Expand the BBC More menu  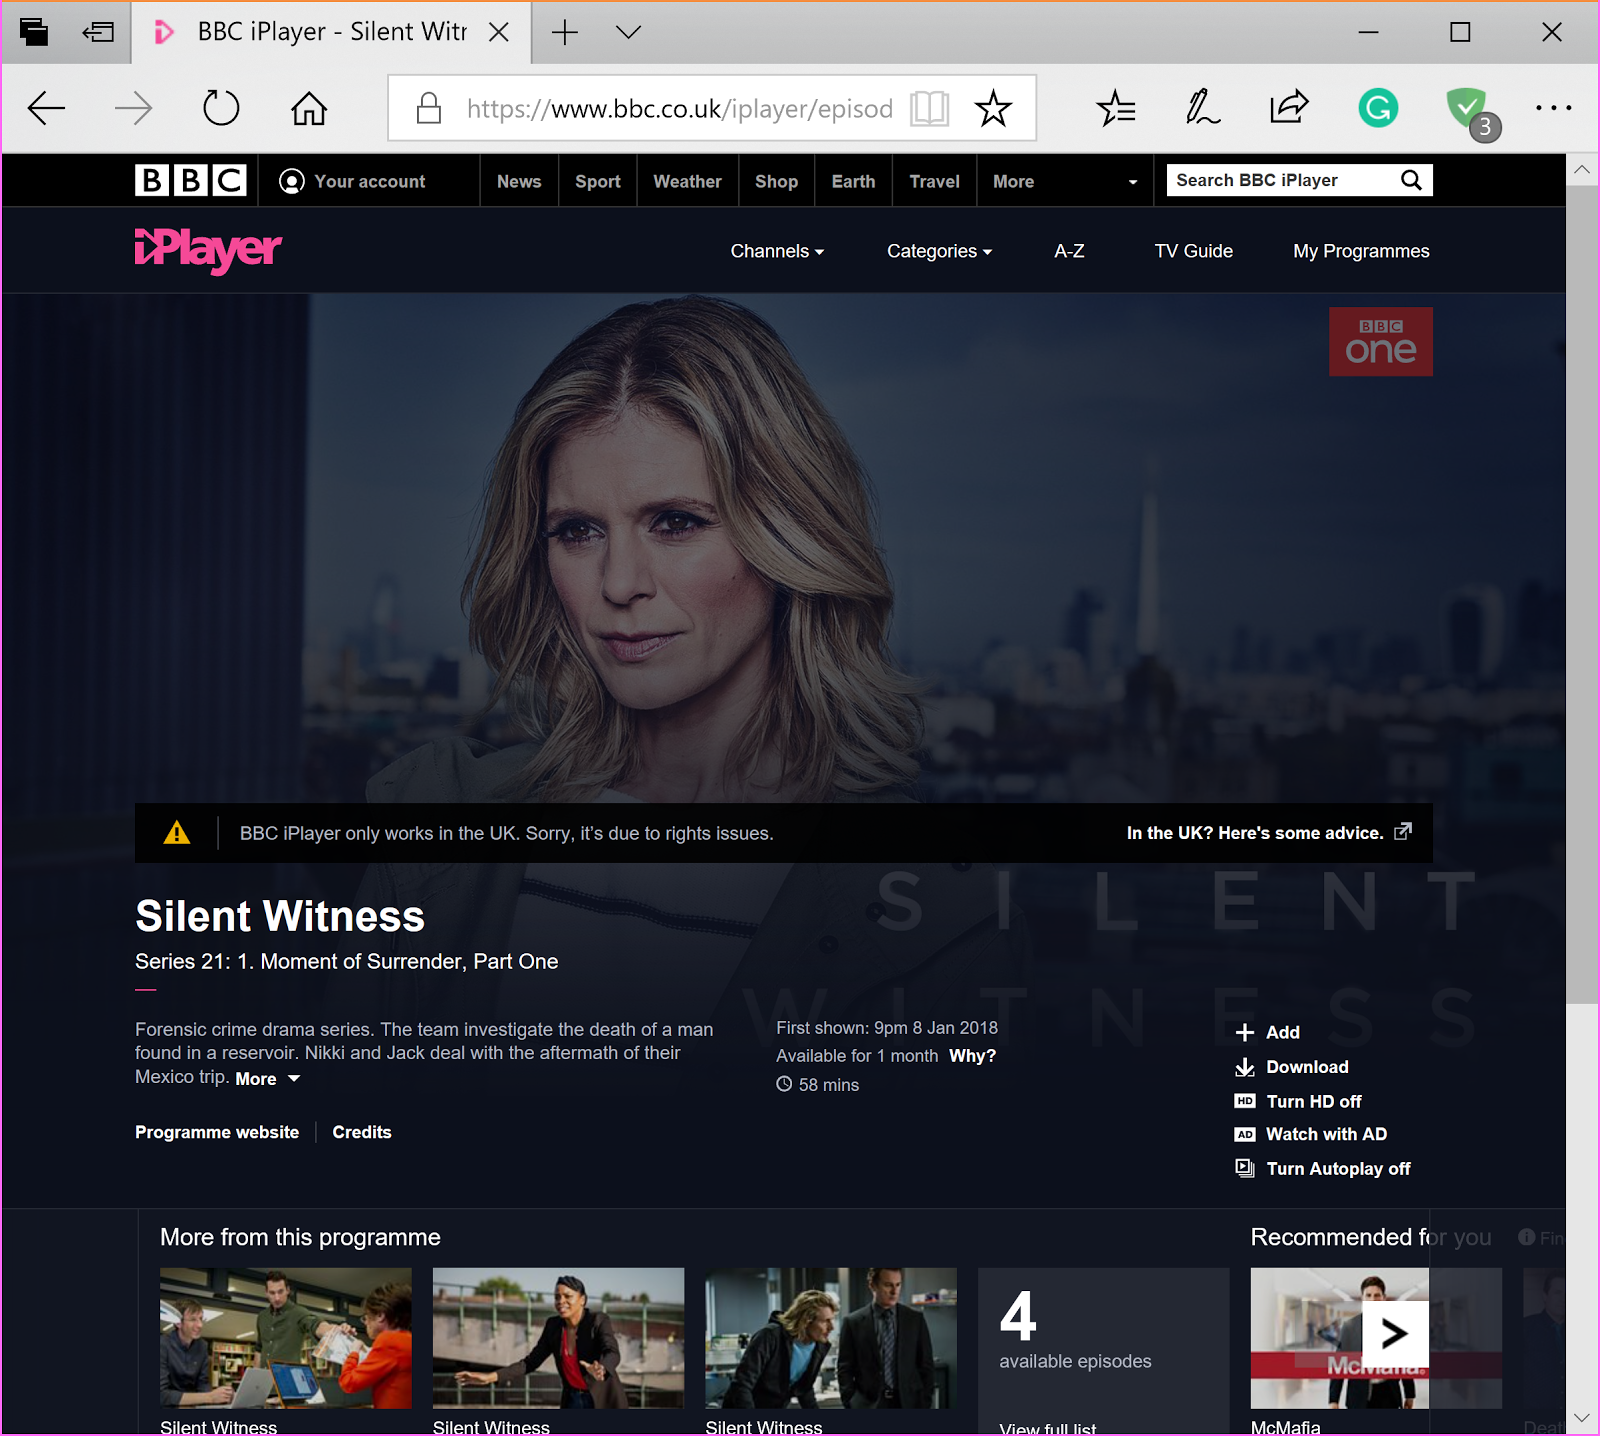point(1065,181)
